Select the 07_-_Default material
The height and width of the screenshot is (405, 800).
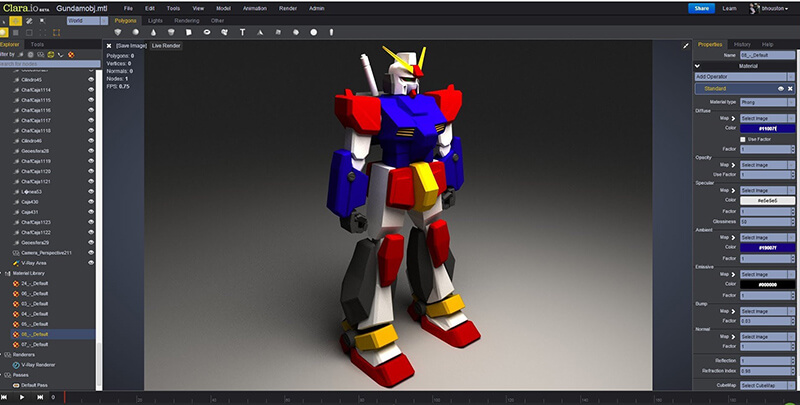35,345
